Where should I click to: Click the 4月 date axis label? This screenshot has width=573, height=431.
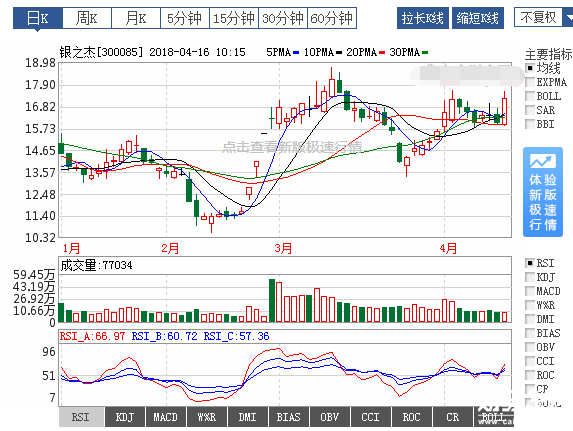point(448,249)
